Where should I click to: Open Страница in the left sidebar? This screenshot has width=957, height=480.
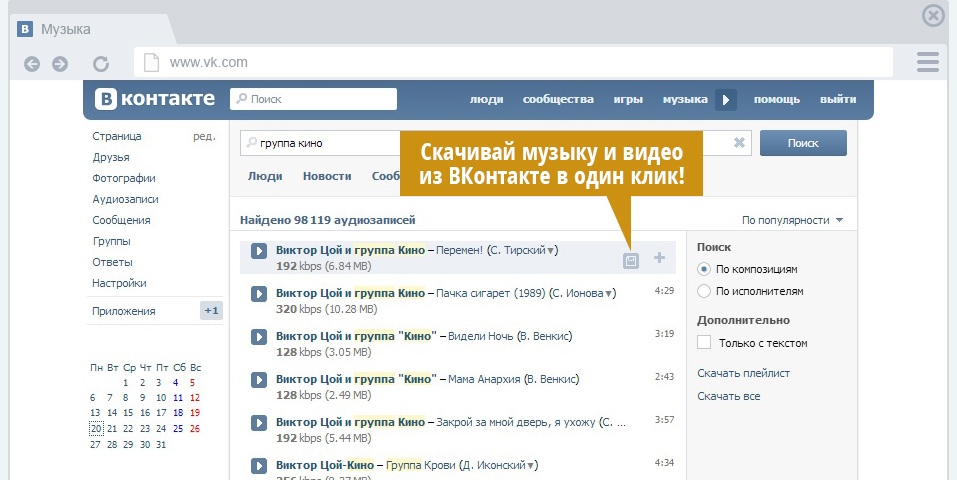click(x=117, y=136)
